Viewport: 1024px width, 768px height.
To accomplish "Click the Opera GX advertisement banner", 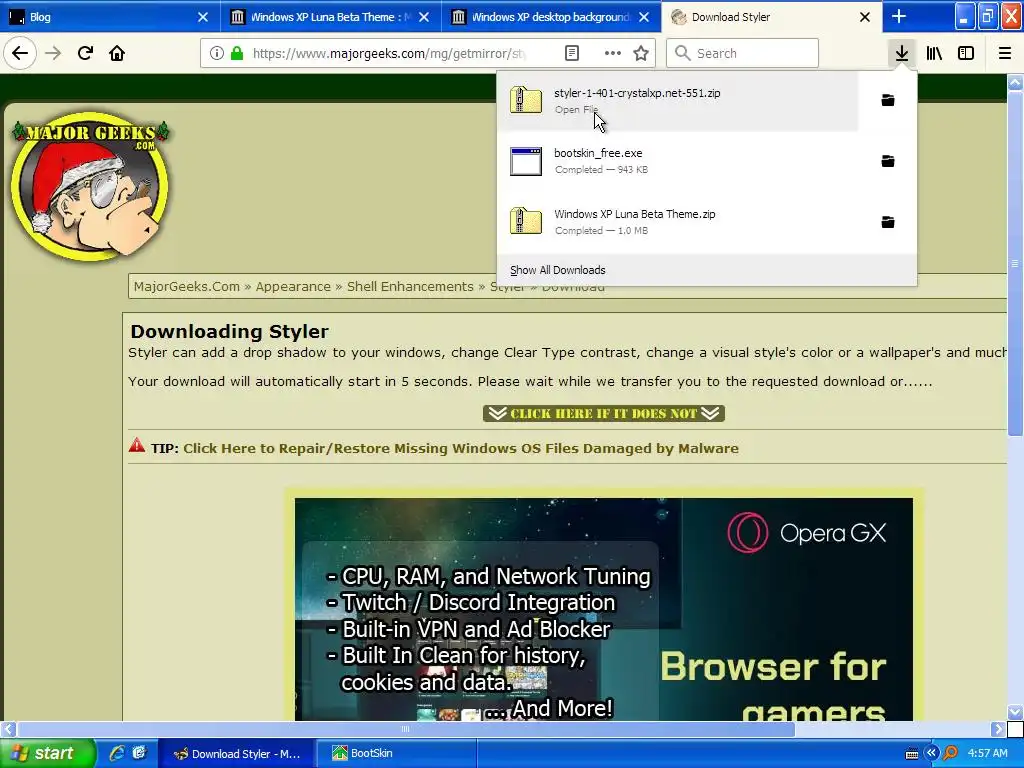I will [x=604, y=609].
